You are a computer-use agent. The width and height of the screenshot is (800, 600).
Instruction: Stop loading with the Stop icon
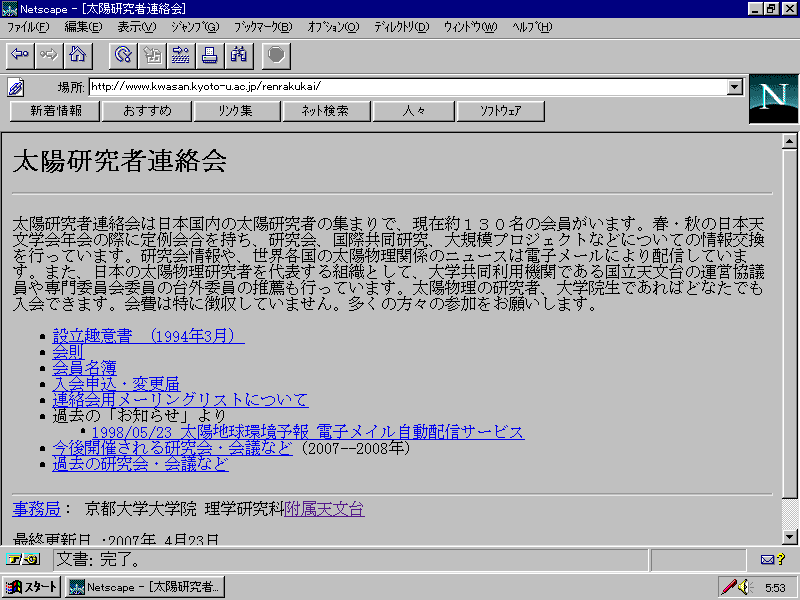tap(277, 55)
